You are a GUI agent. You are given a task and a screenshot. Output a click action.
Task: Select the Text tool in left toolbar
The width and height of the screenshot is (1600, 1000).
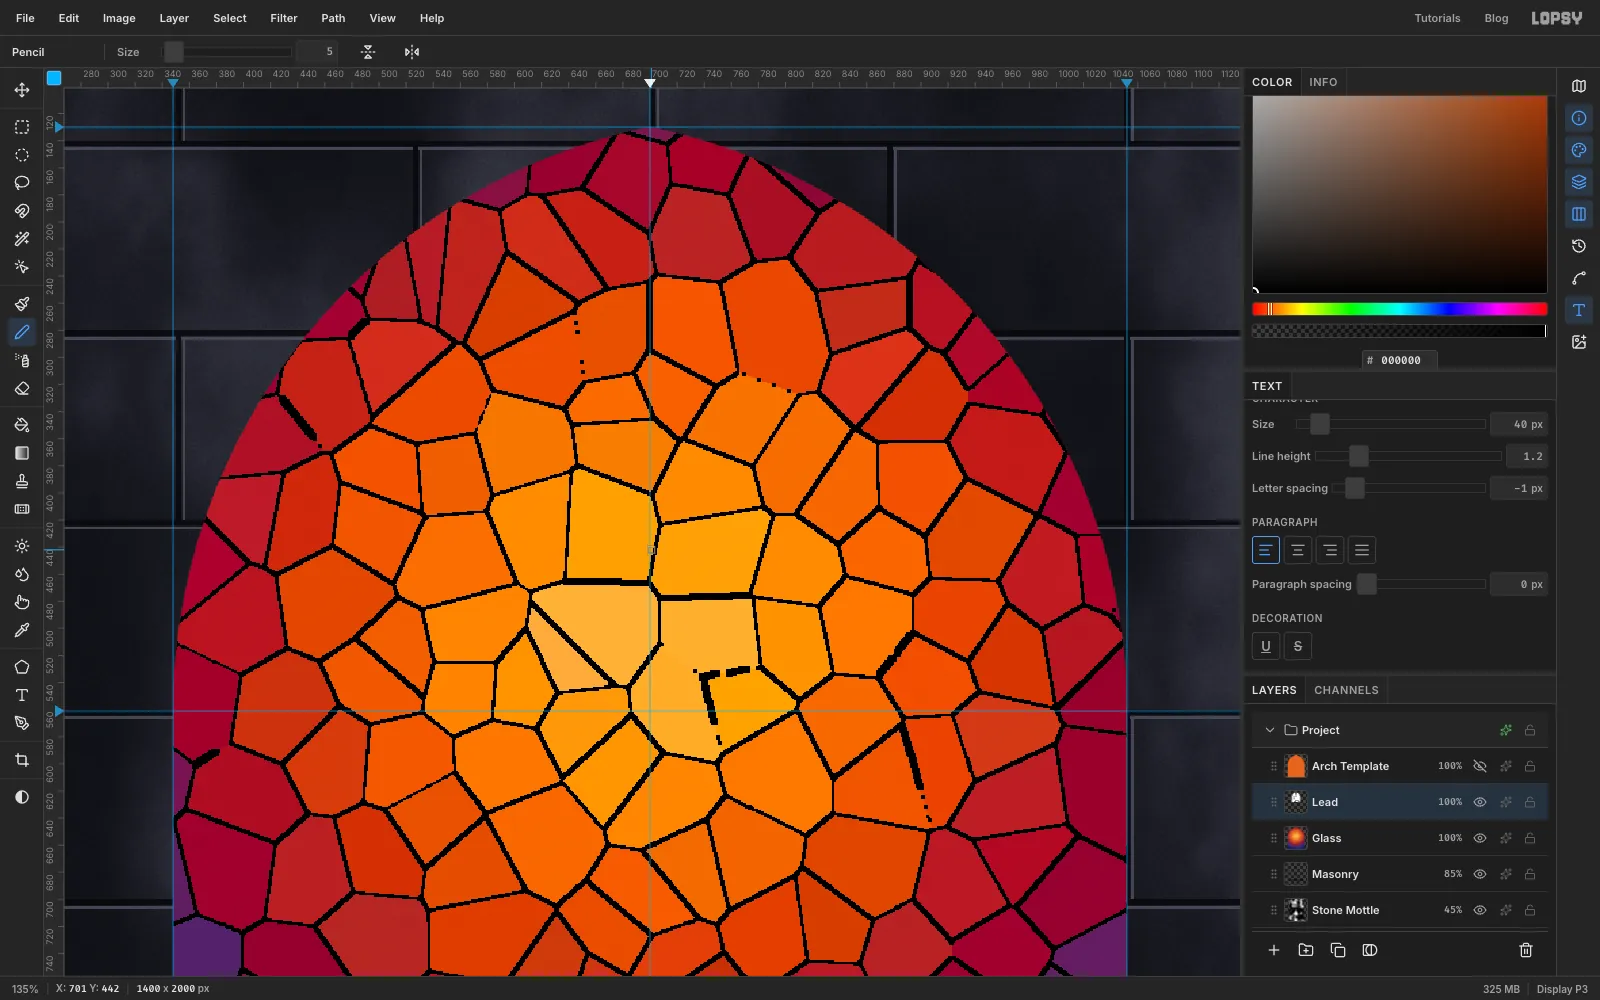pos(22,695)
